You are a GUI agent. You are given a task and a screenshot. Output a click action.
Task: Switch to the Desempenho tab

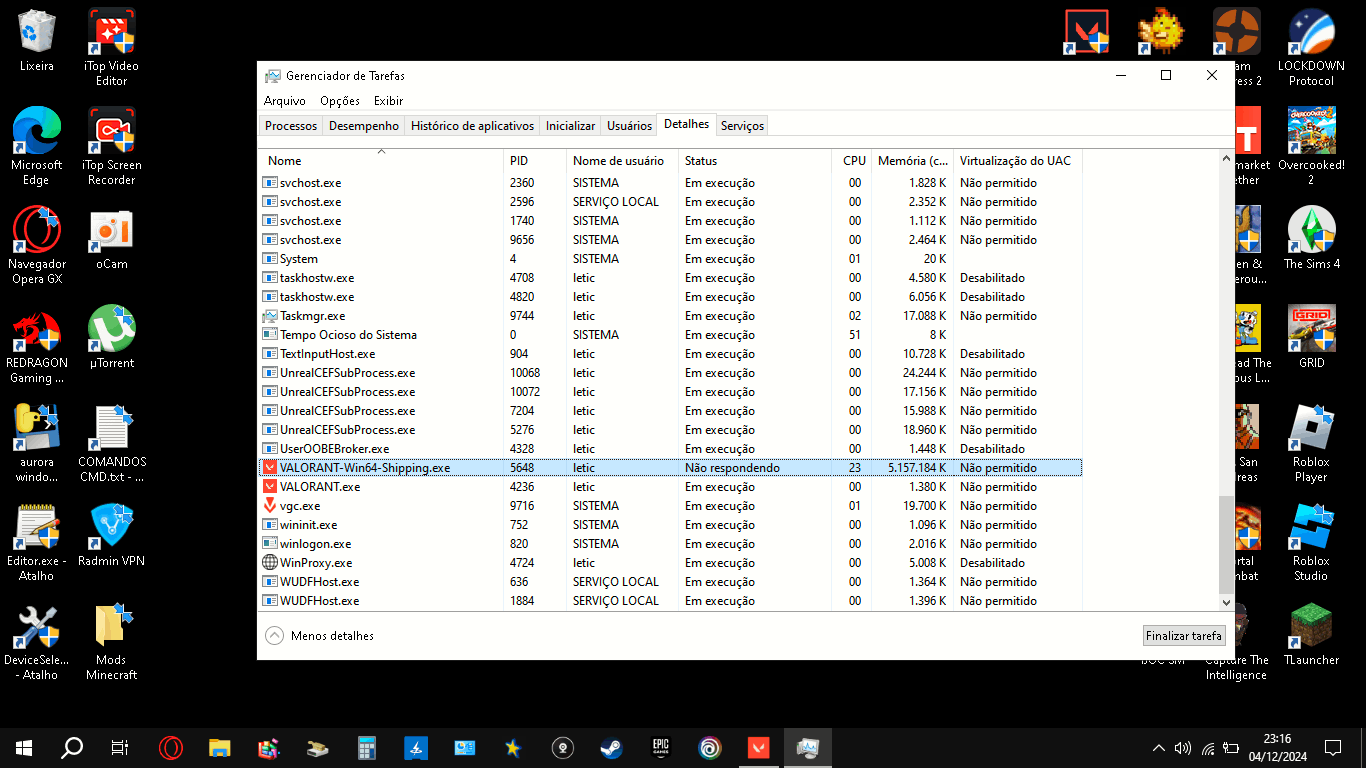point(364,126)
